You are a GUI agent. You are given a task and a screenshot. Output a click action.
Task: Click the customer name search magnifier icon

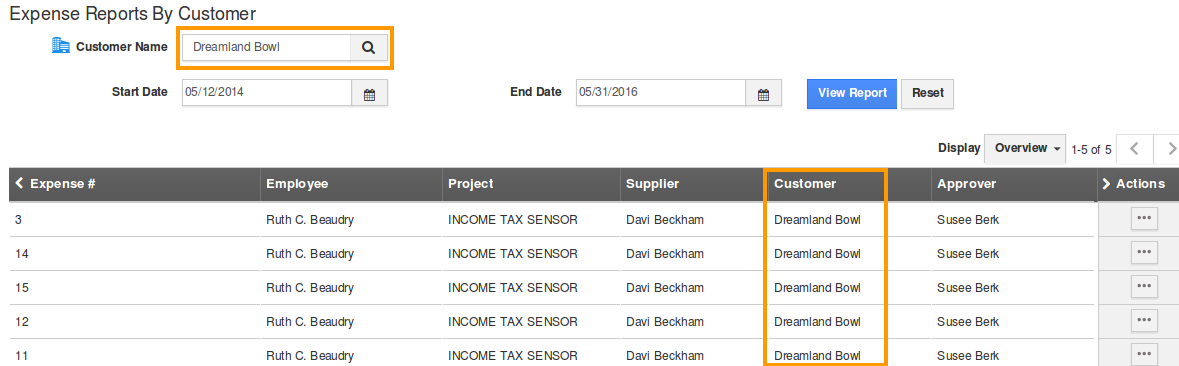[x=368, y=47]
